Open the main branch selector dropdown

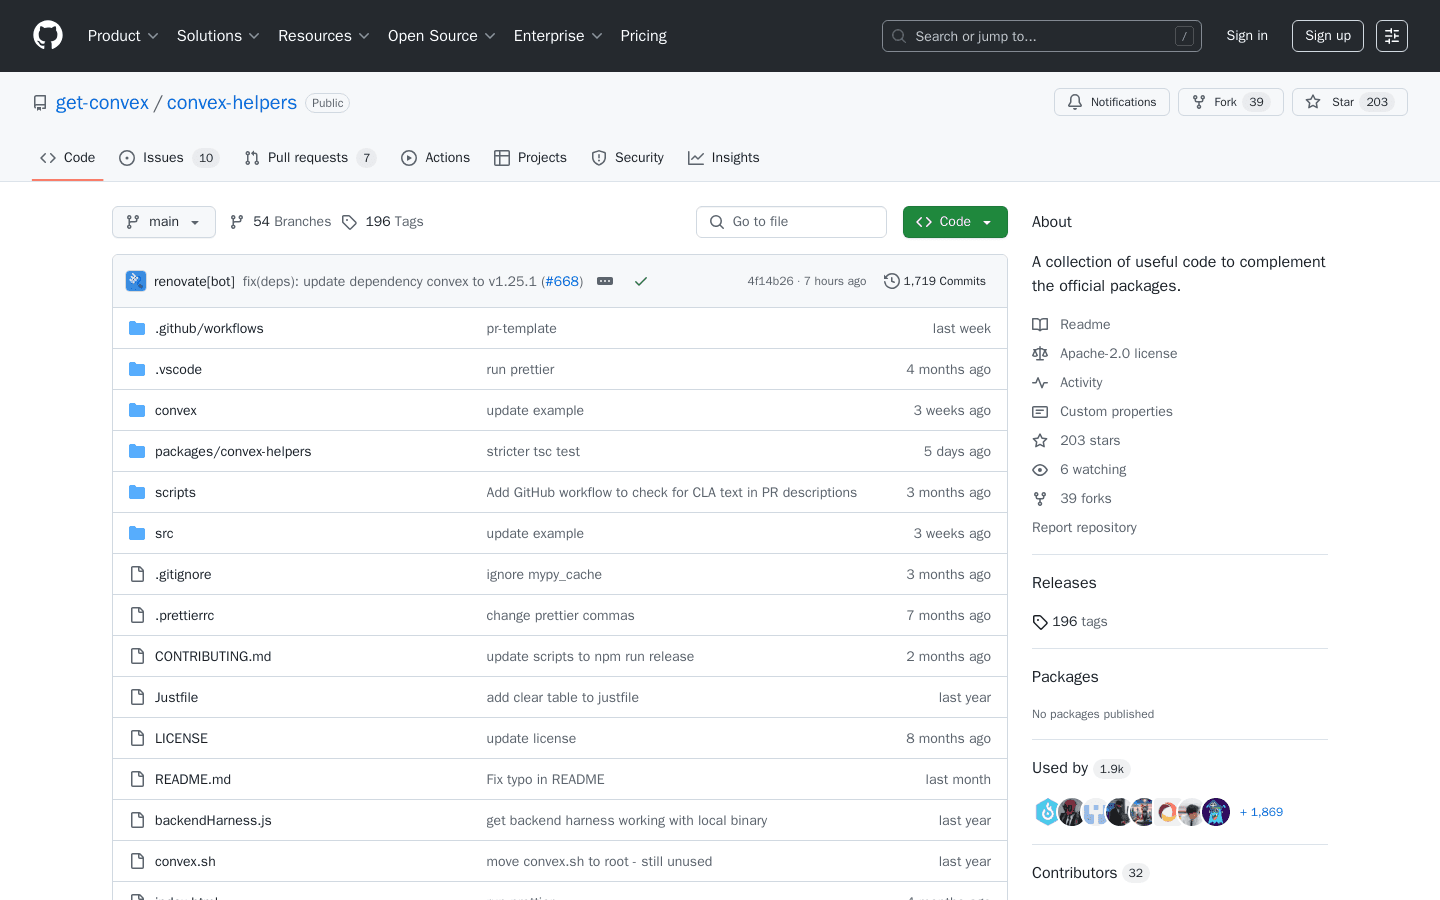tap(164, 222)
